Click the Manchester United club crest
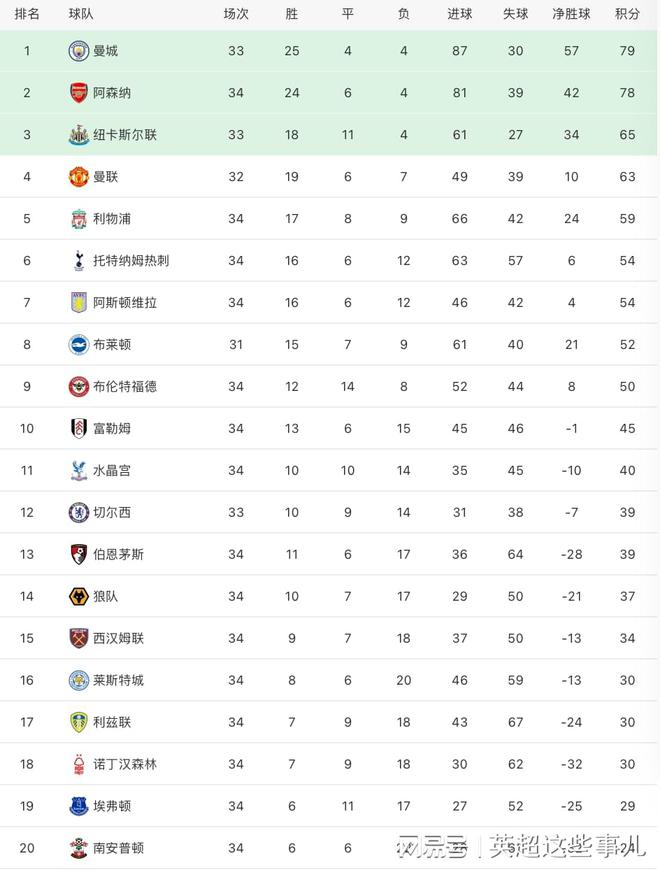Image resolution: width=660 pixels, height=870 pixels. 79,177
